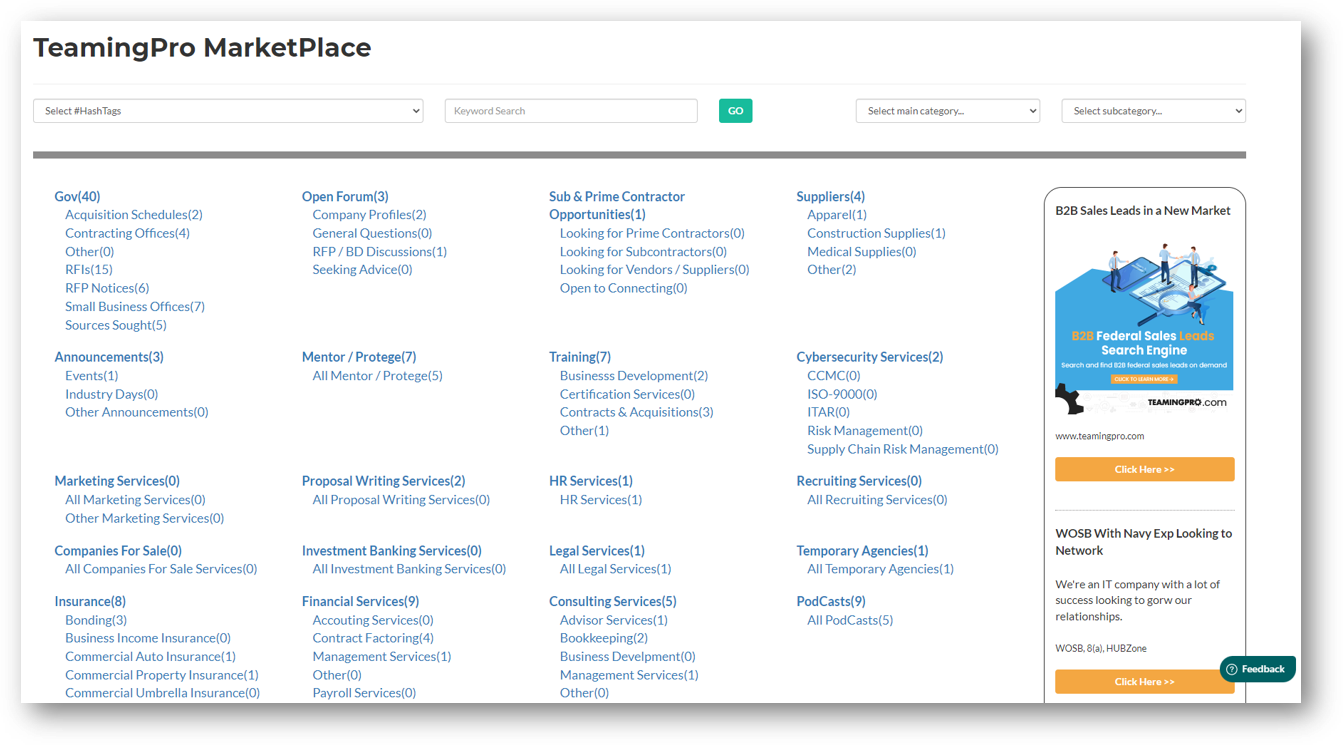Open Events(1) link
1343x745 pixels.
91,376
